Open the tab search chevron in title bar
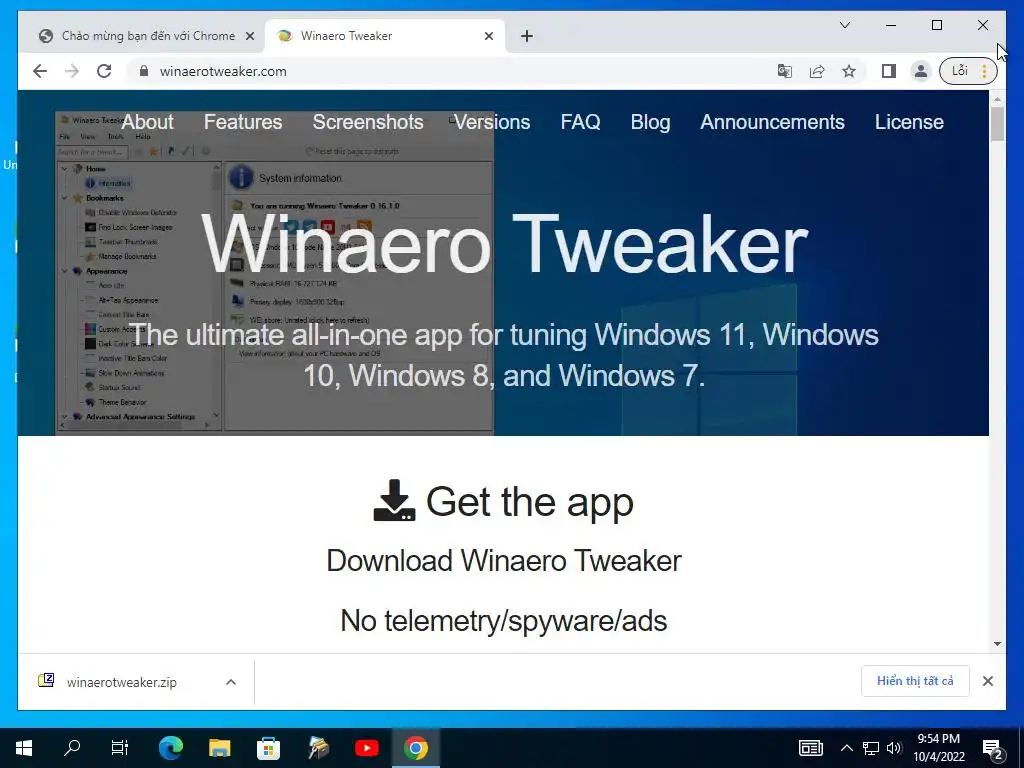This screenshot has width=1024, height=768. coord(844,25)
